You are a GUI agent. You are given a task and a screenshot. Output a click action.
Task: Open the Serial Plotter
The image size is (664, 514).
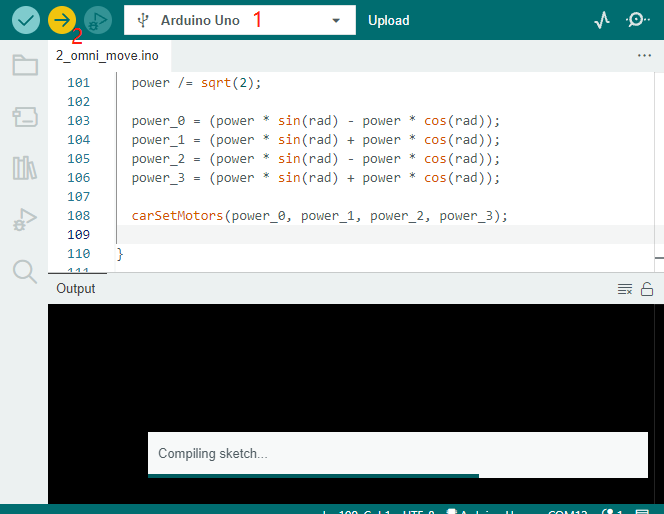(602, 20)
